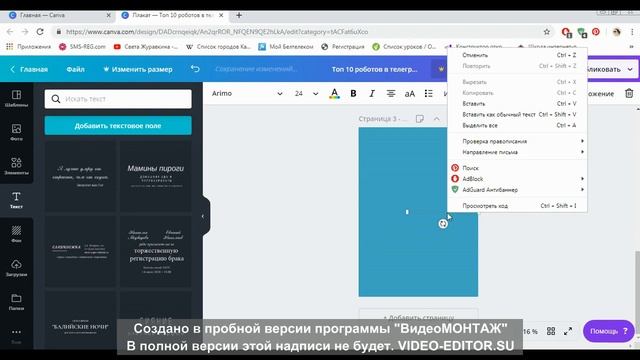Screen dimensions: 640x360
Task: Open the Файл menu
Action: (x=76, y=69)
